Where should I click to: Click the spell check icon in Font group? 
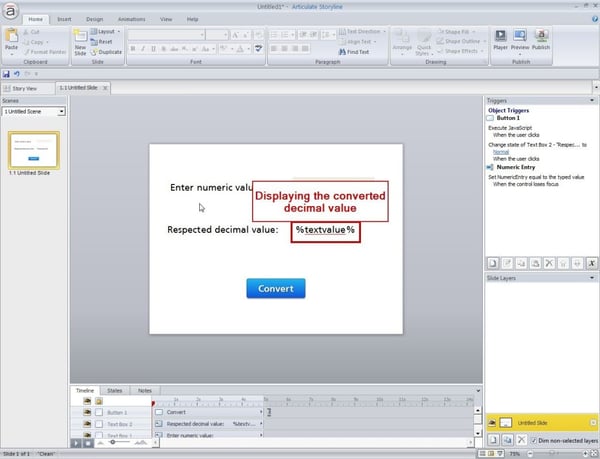click(x=259, y=49)
